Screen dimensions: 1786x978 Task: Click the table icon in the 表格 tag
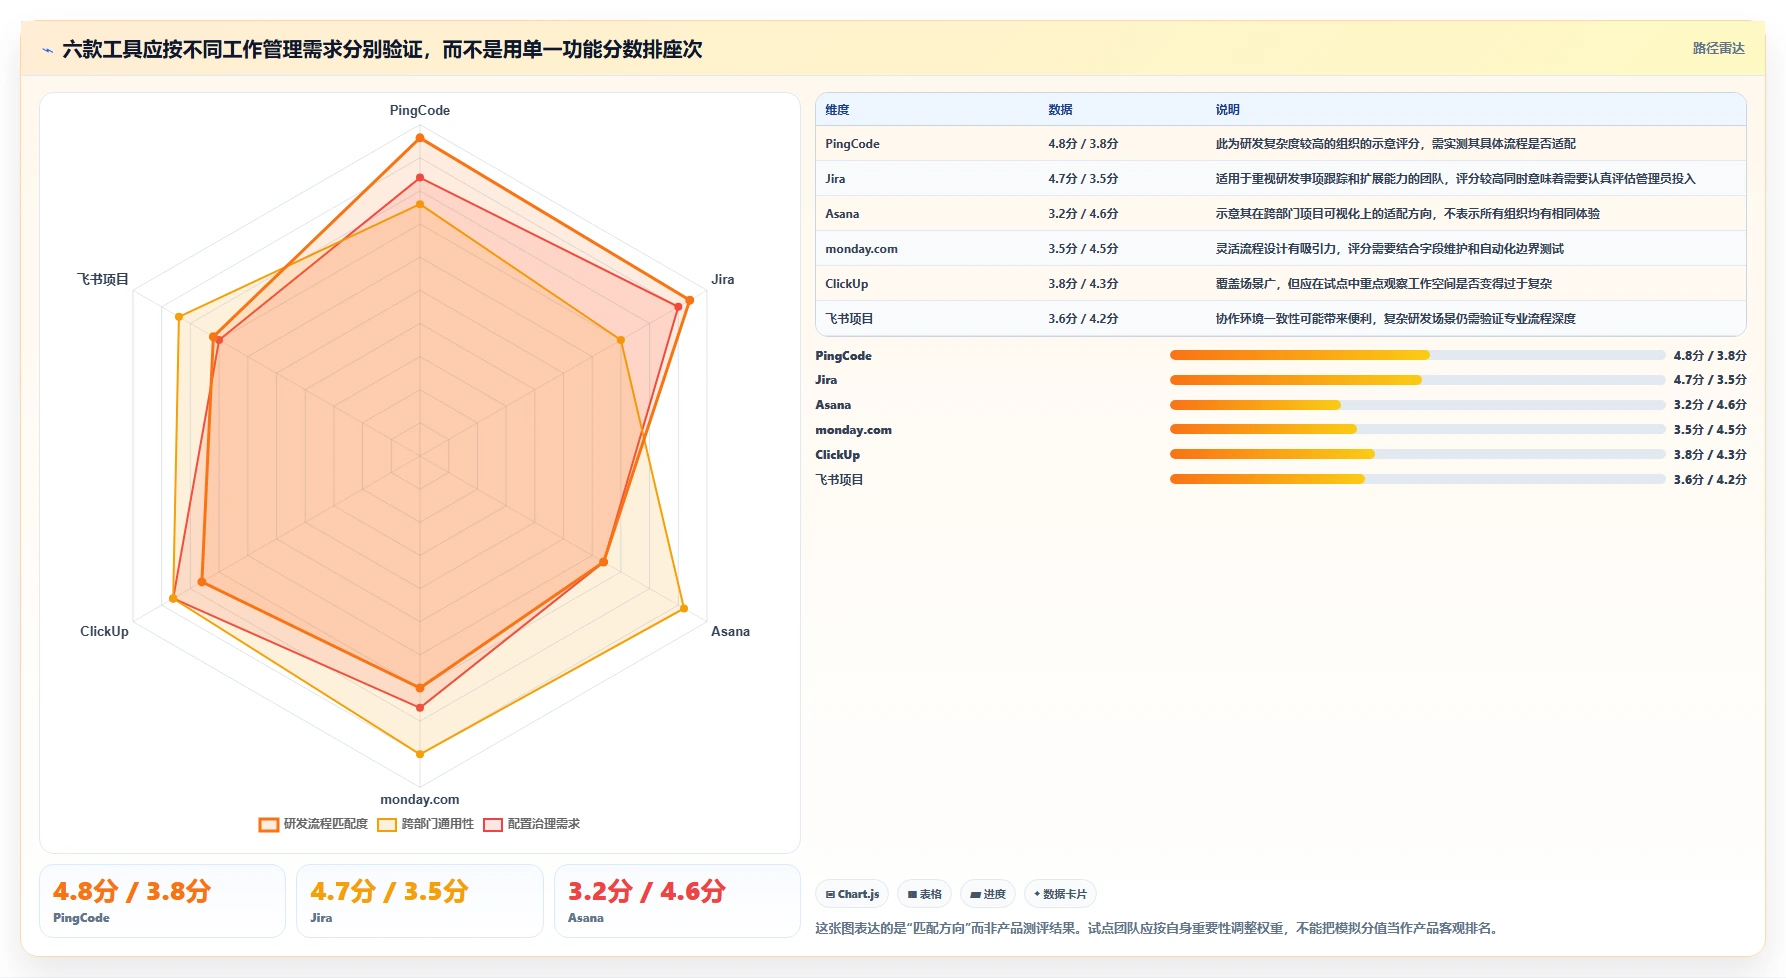click(912, 894)
